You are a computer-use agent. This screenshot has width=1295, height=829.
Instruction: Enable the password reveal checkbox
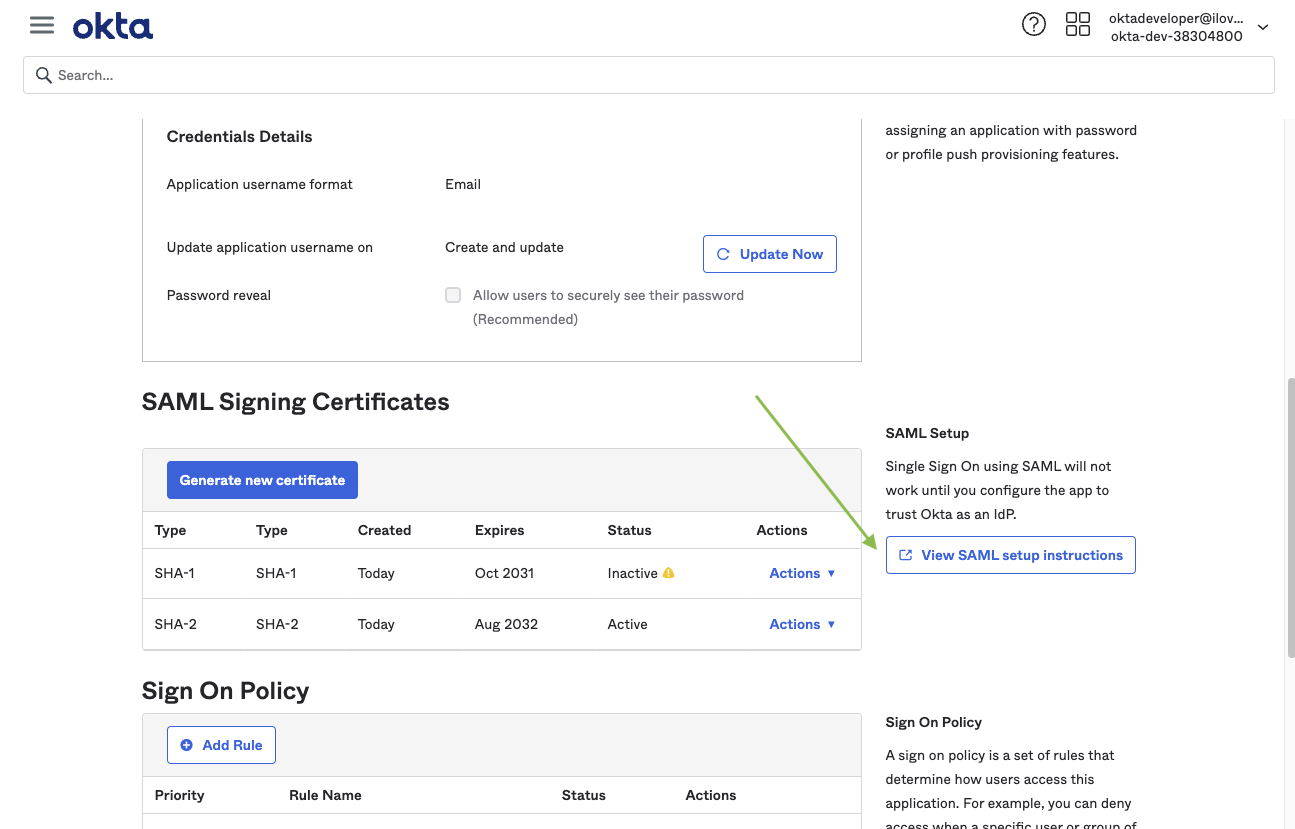click(453, 295)
